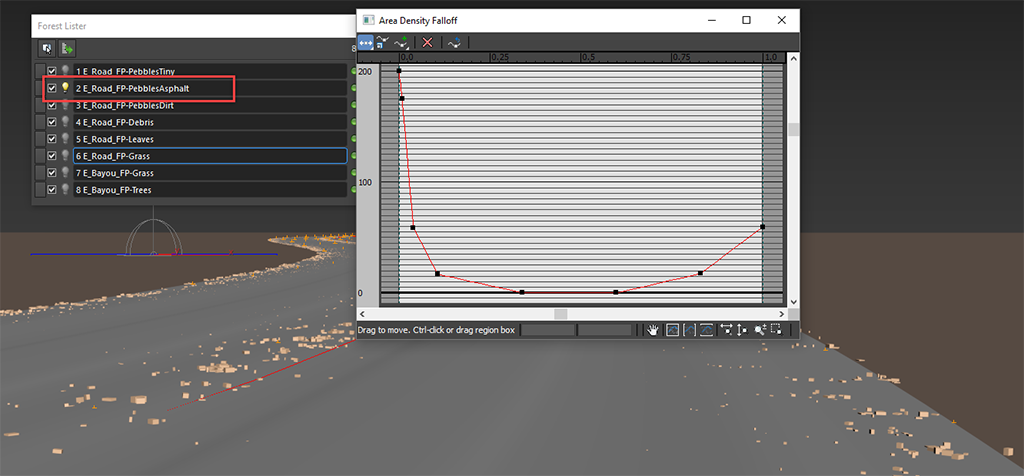Screen dimensions: 1024x476
Task: Click the green arrow icon in Forest Lister
Action: (68, 47)
